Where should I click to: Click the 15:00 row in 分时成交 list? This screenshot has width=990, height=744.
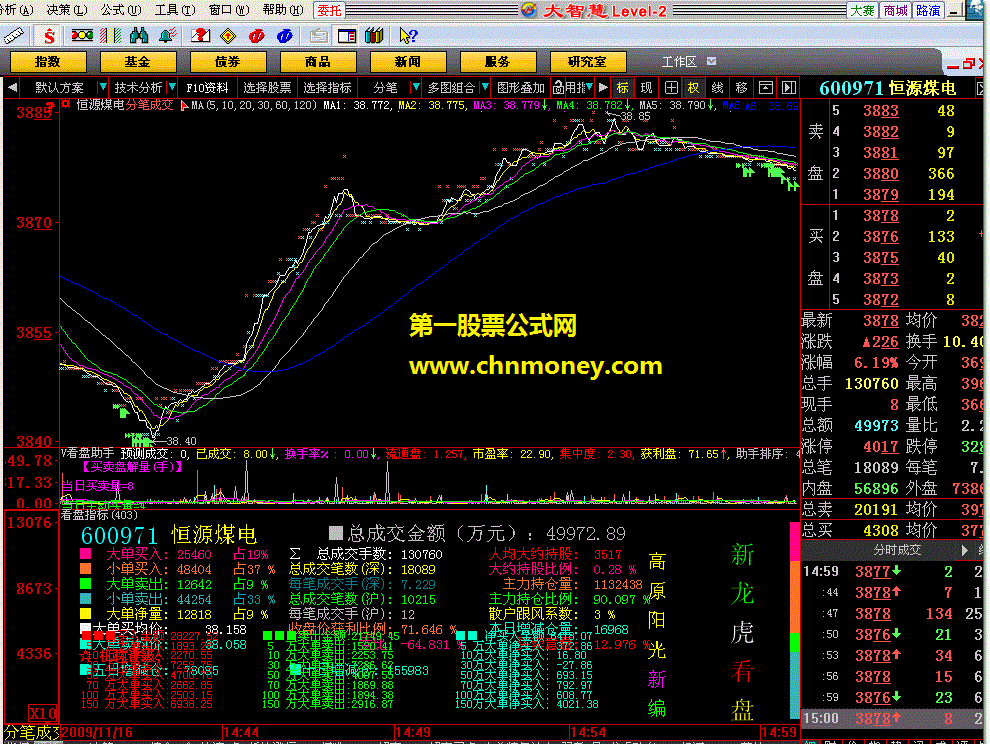point(892,718)
